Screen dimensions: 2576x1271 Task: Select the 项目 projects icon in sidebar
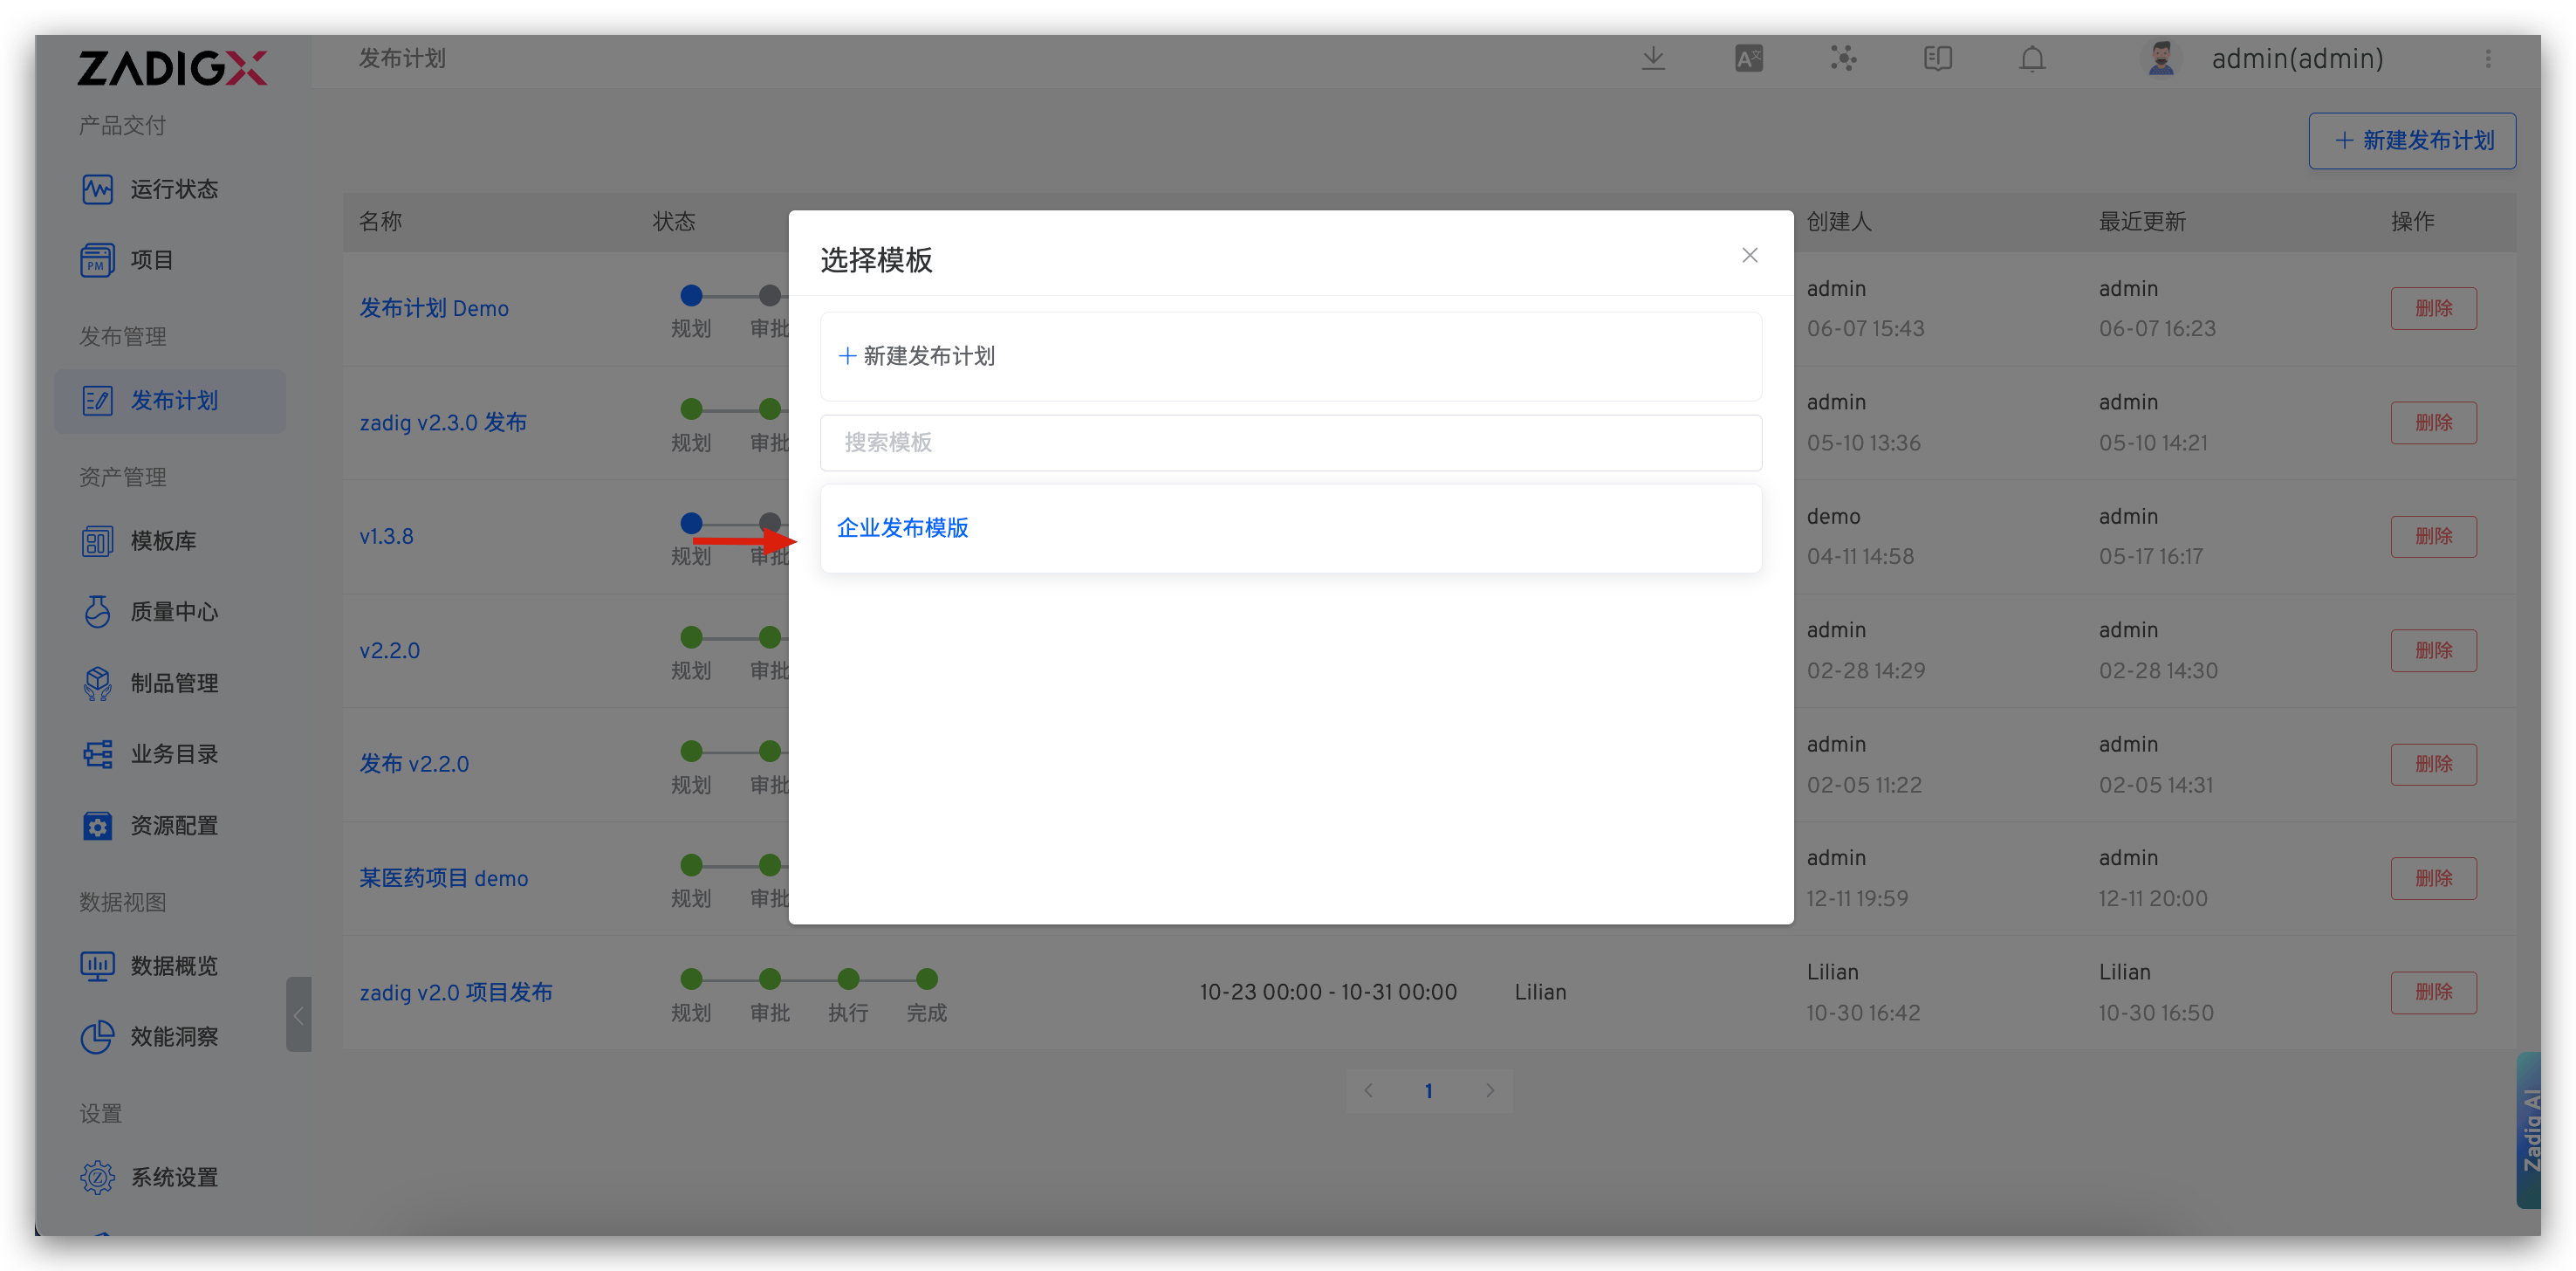pyautogui.click(x=152, y=259)
